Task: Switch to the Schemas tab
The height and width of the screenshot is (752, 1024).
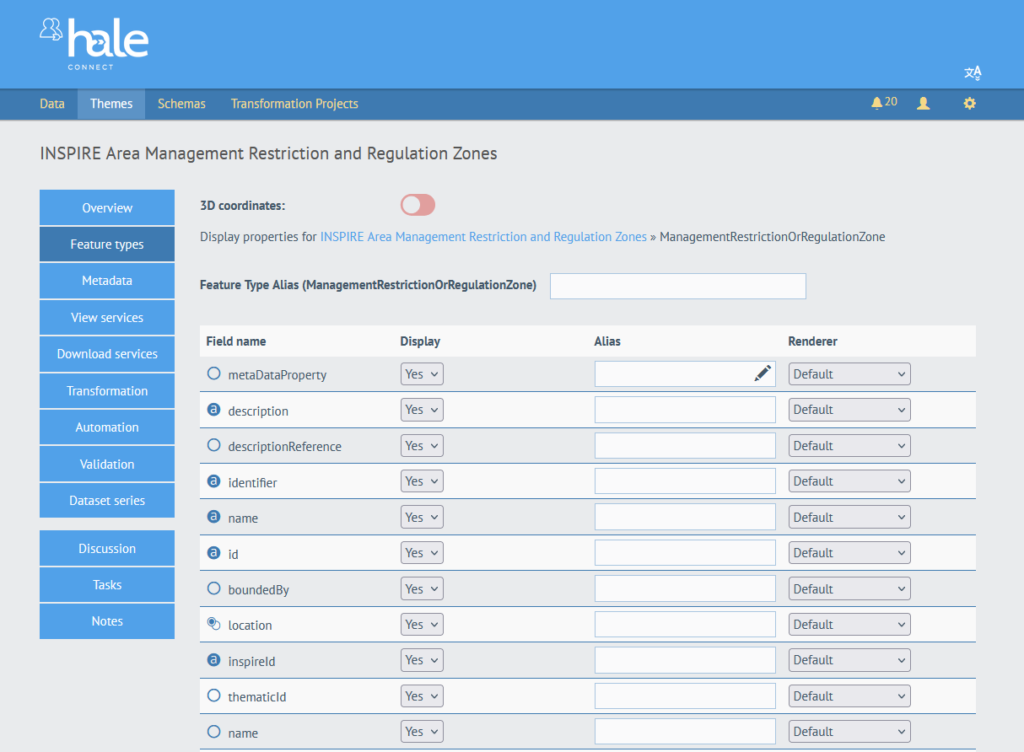Action: tap(181, 104)
